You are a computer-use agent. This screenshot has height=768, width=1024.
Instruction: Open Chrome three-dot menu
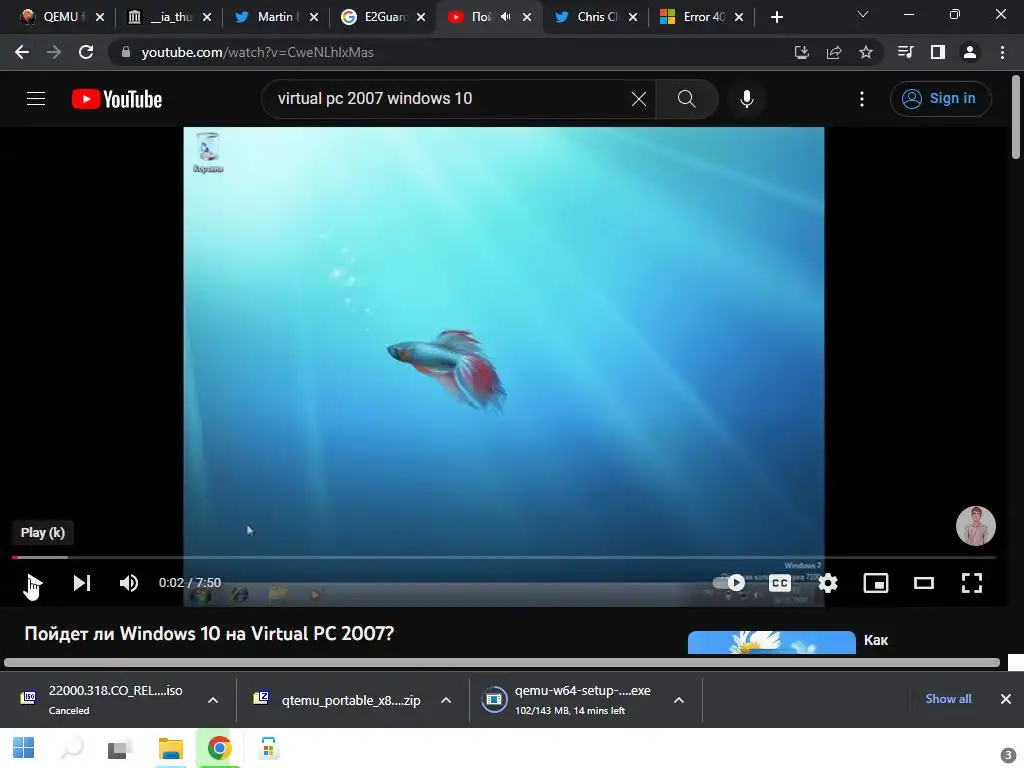click(x=1002, y=52)
